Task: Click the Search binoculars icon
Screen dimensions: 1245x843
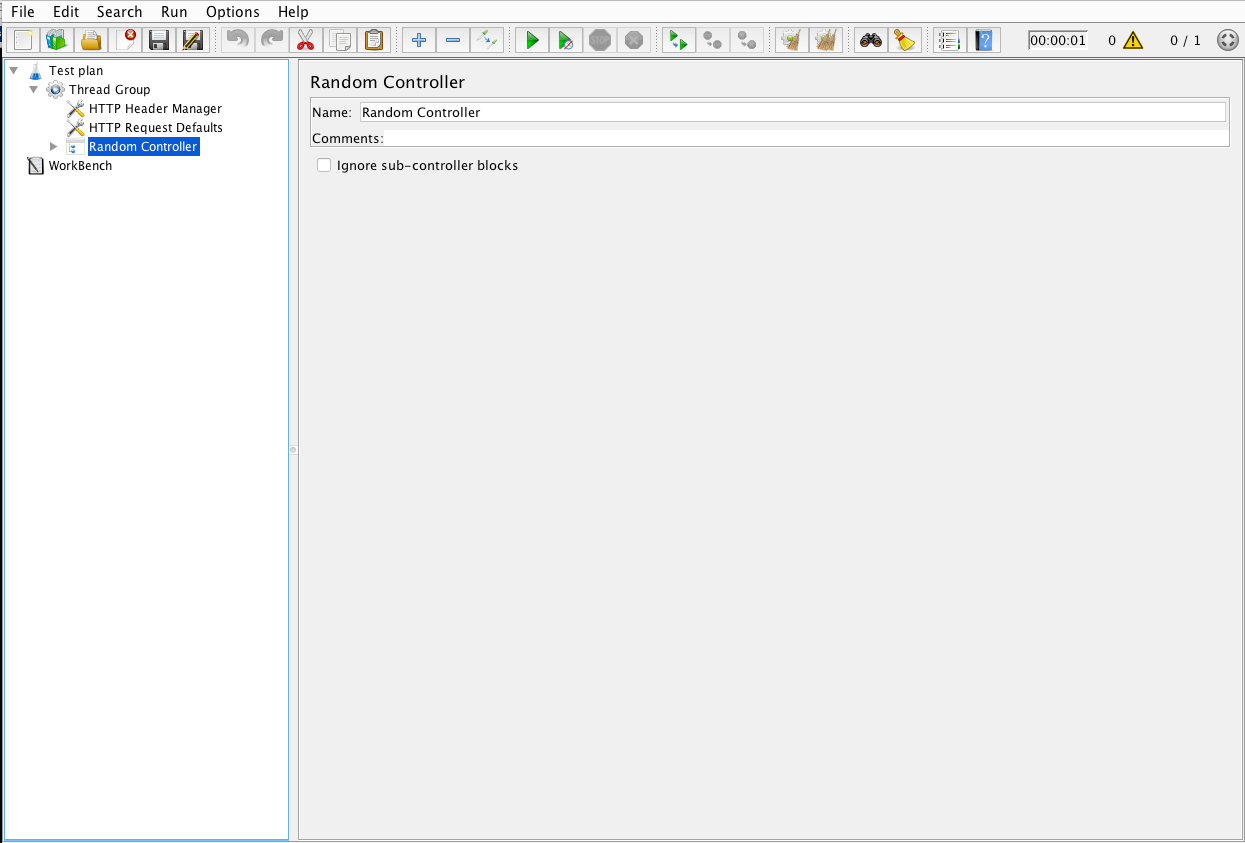Action: (871, 40)
